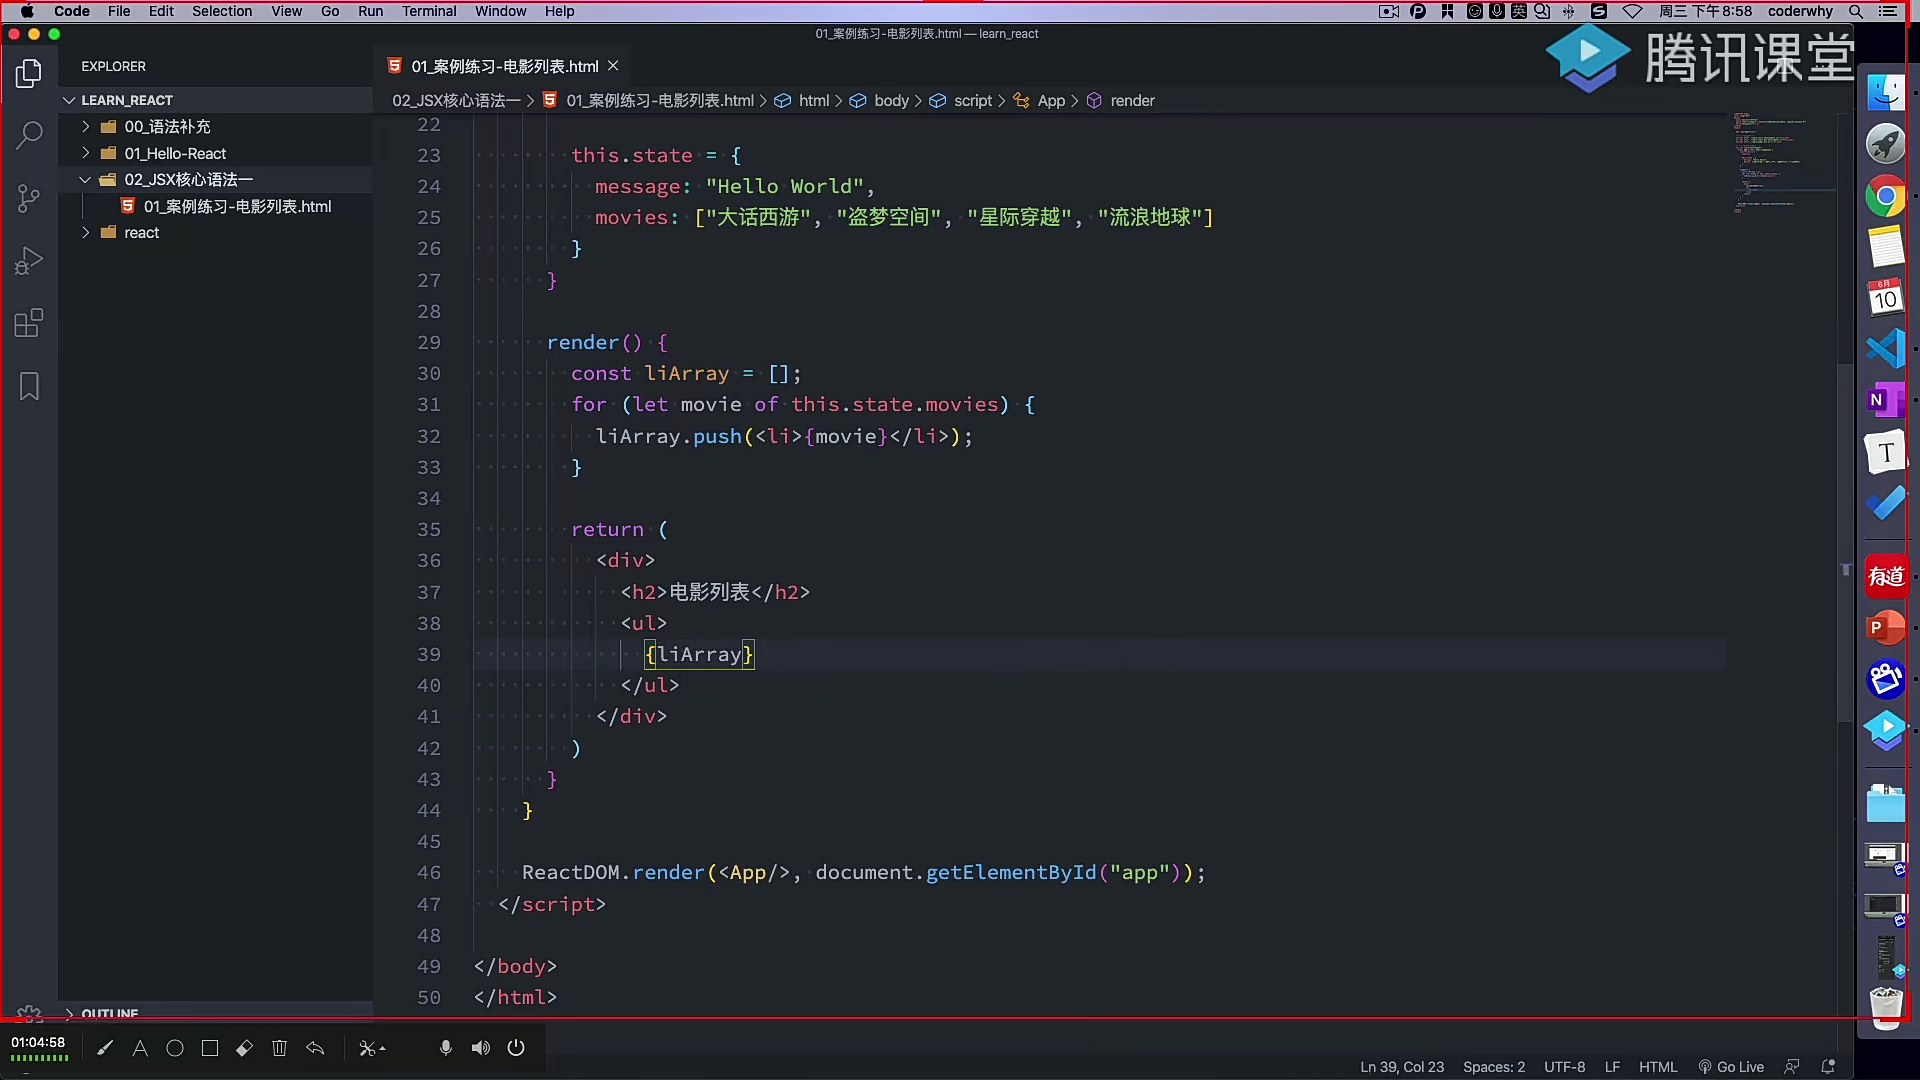Click the Ln 39, Col 23 status entry

click(x=1402, y=1067)
